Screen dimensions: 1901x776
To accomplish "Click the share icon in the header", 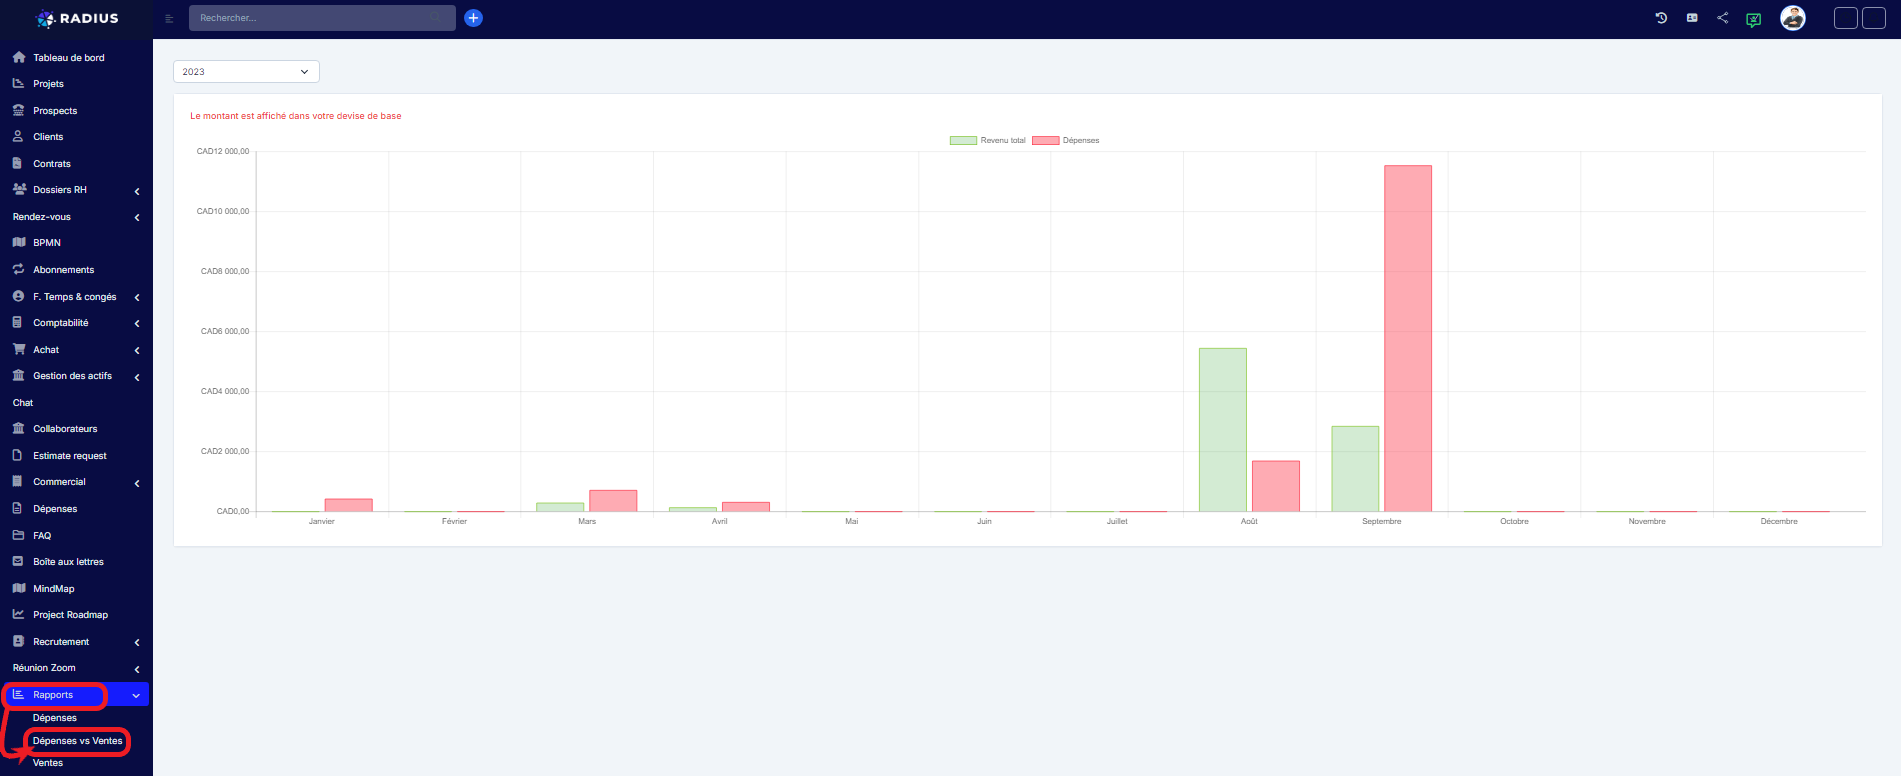I will (x=1722, y=18).
